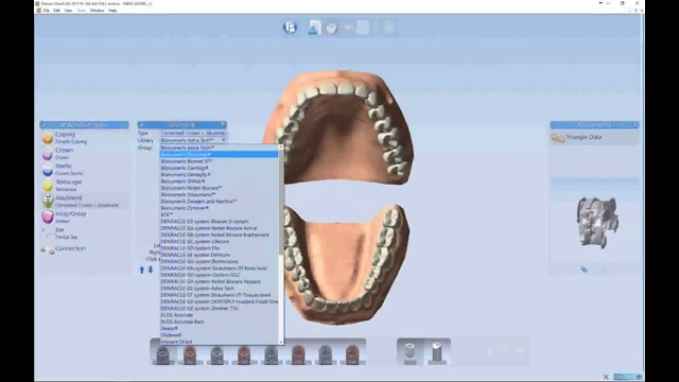Select the third tooth icon (grey) in bottom strip
Viewport: 679px width, 382px height.
coord(217,355)
